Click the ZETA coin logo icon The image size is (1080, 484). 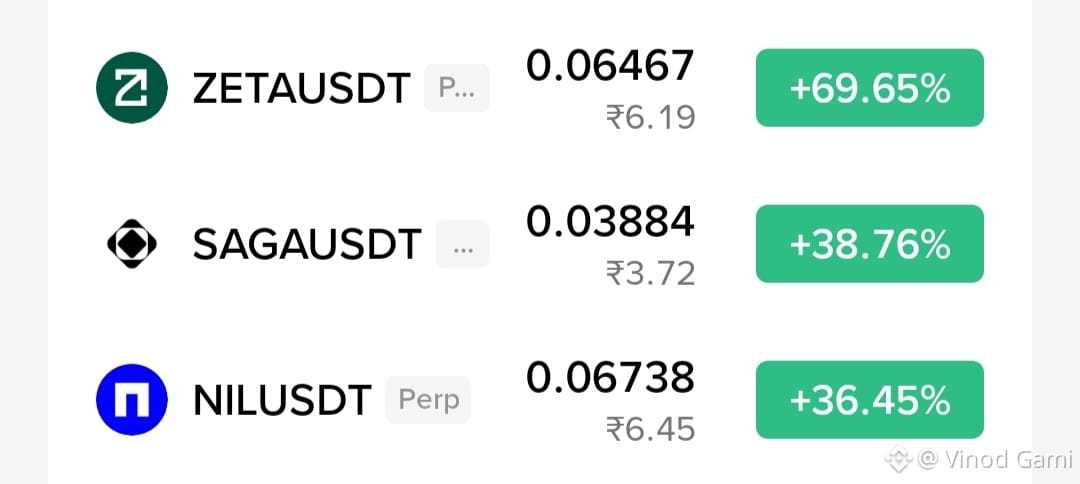132,87
